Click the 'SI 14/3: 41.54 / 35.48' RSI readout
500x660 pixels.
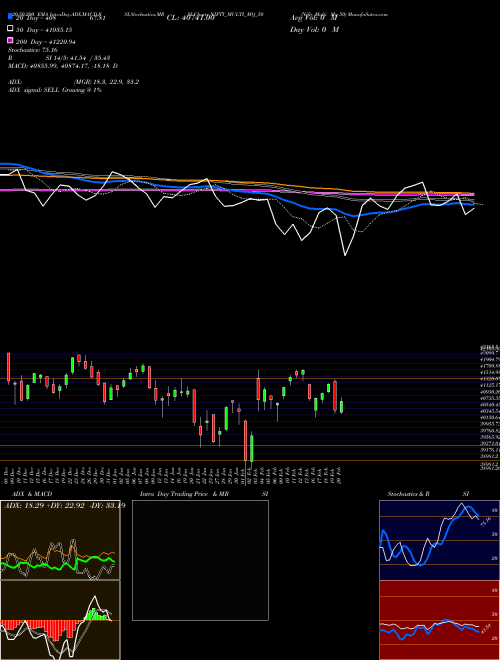point(78,58)
